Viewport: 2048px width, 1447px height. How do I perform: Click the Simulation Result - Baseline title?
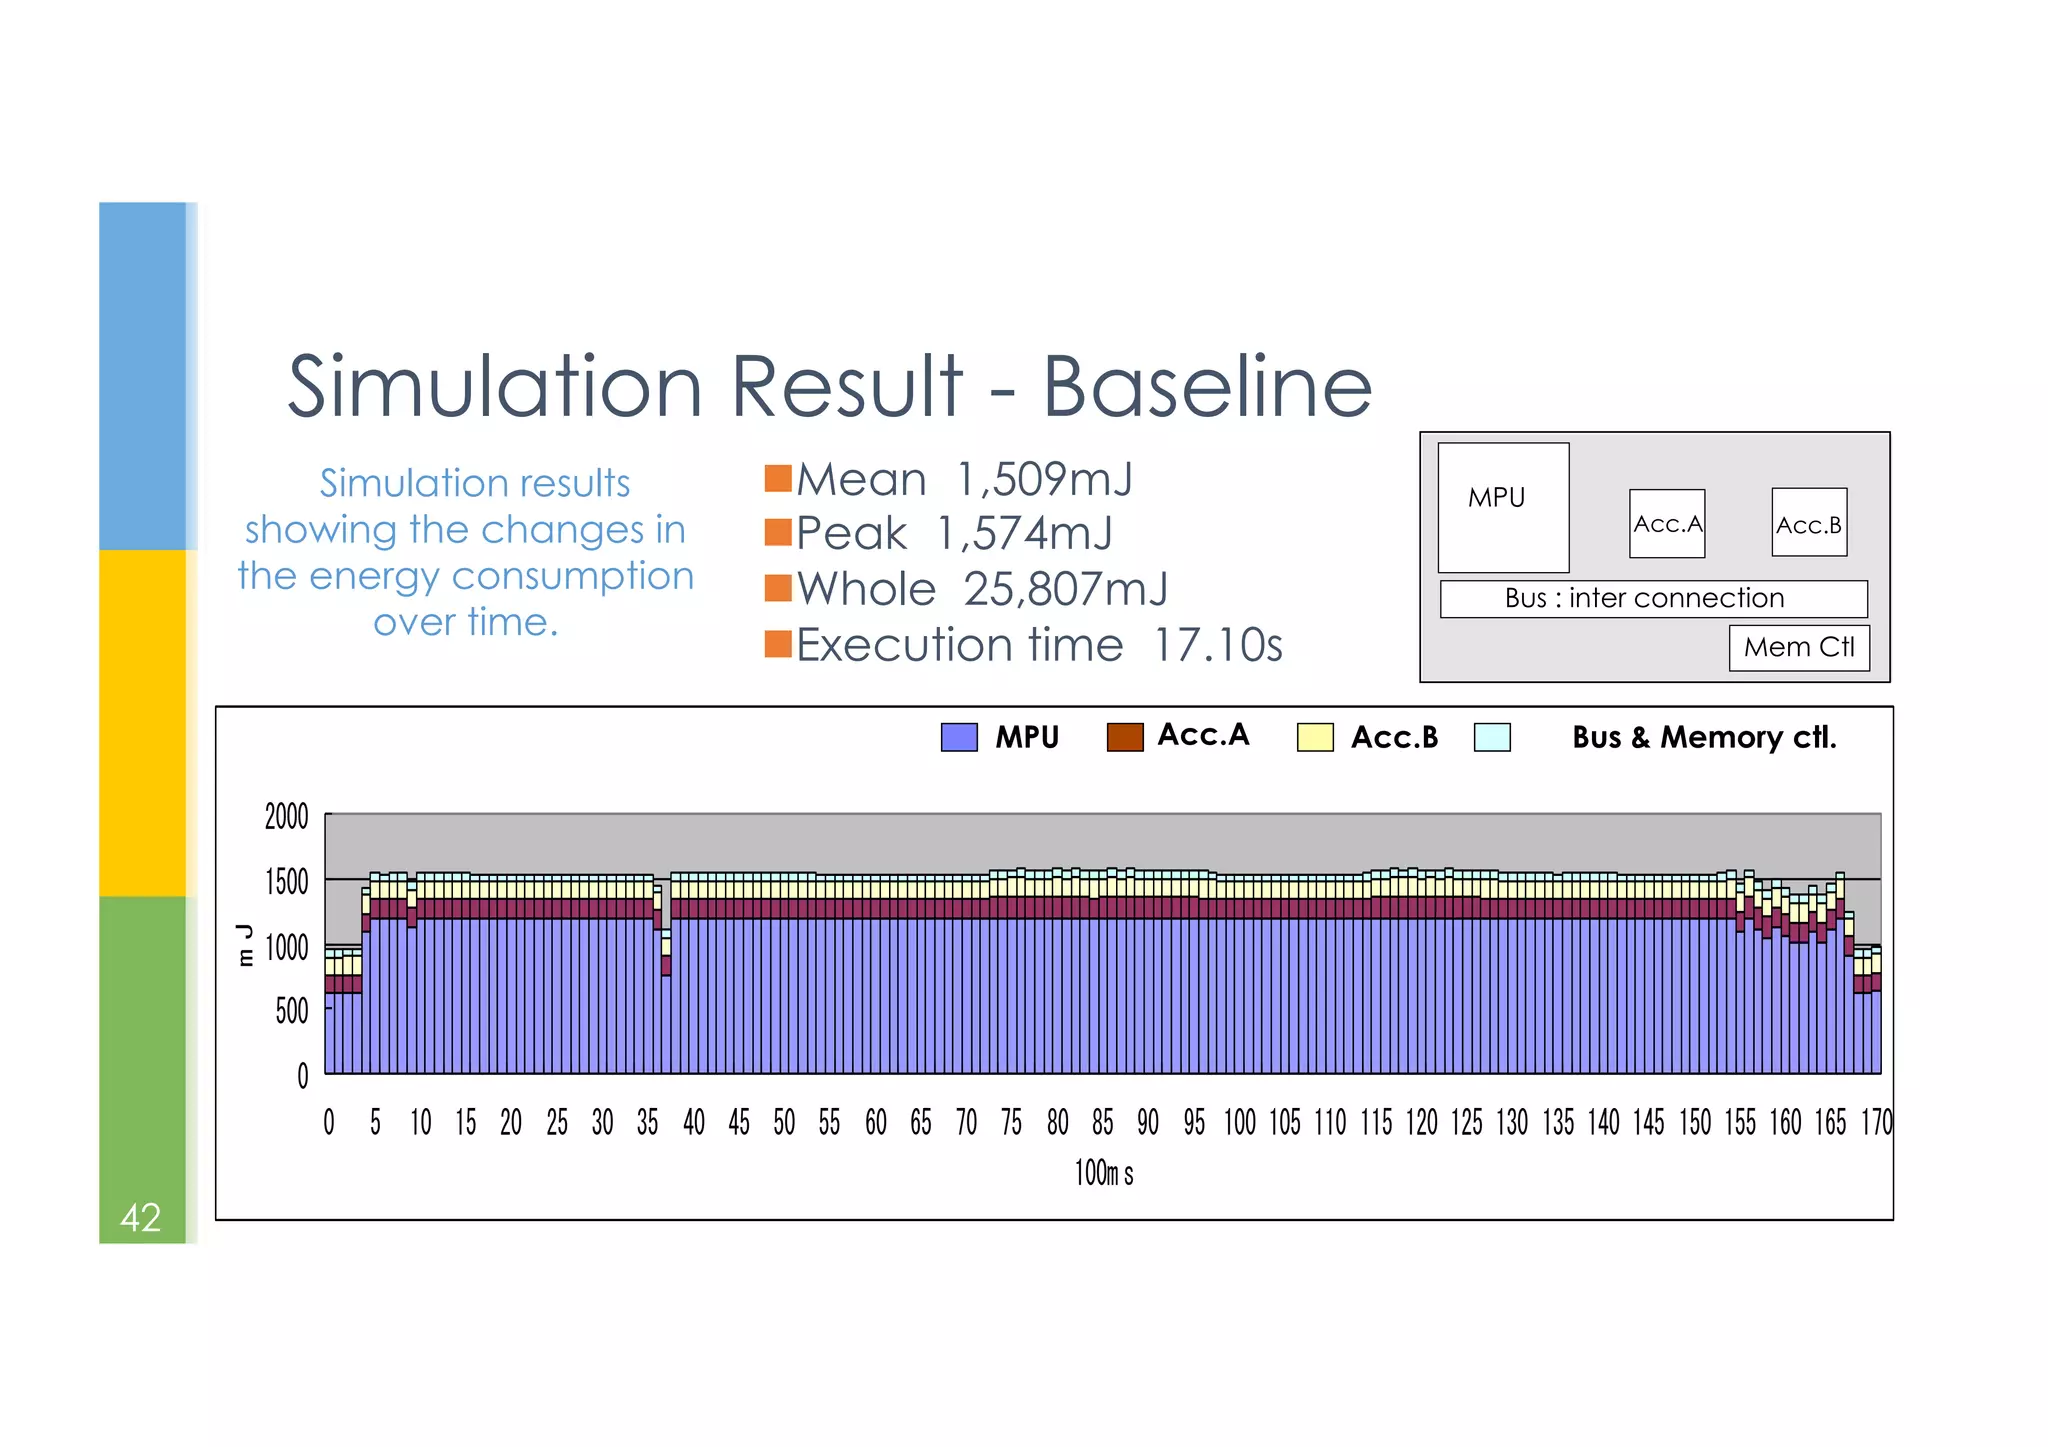pyautogui.click(x=829, y=386)
